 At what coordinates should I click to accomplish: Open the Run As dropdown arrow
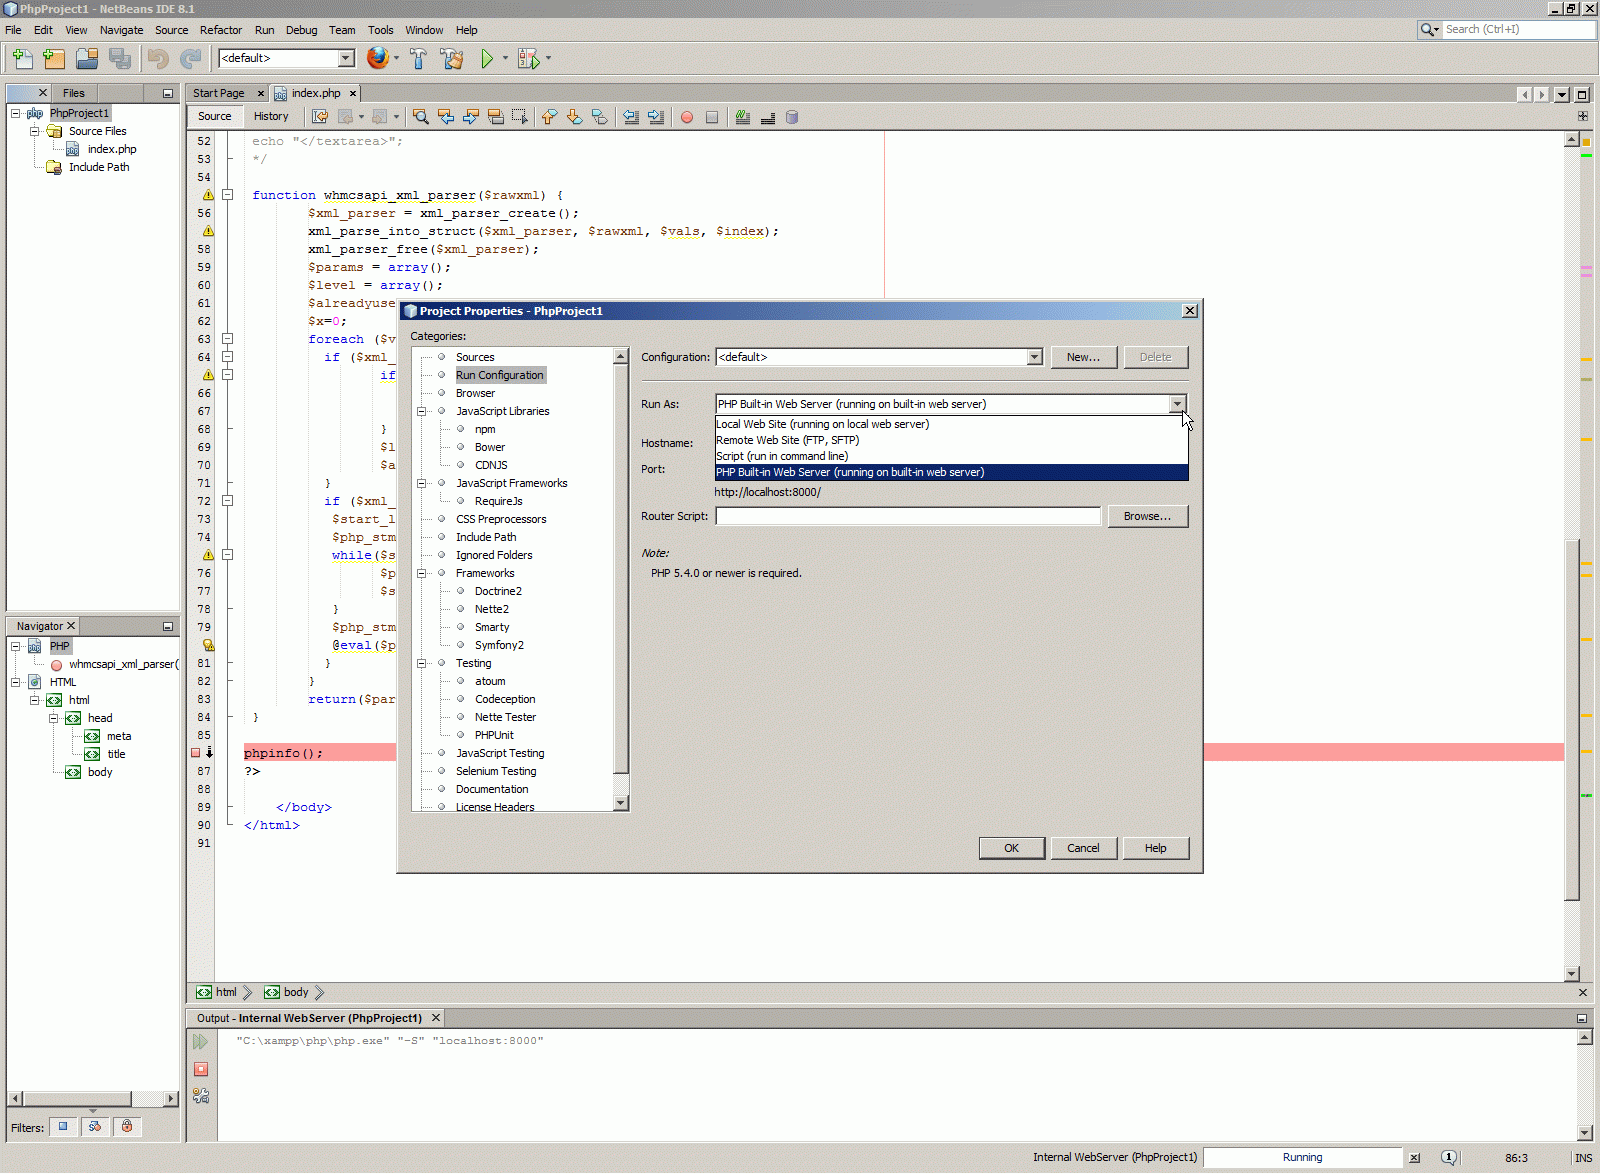pyautogui.click(x=1178, y=404)
